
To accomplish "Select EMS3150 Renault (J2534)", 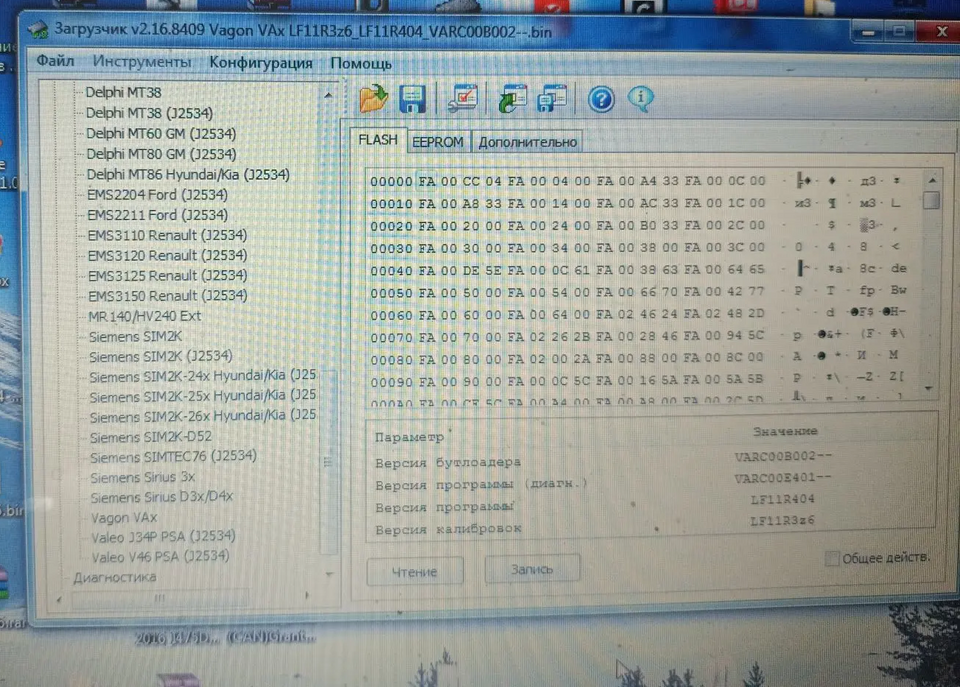I will [168, 296].
